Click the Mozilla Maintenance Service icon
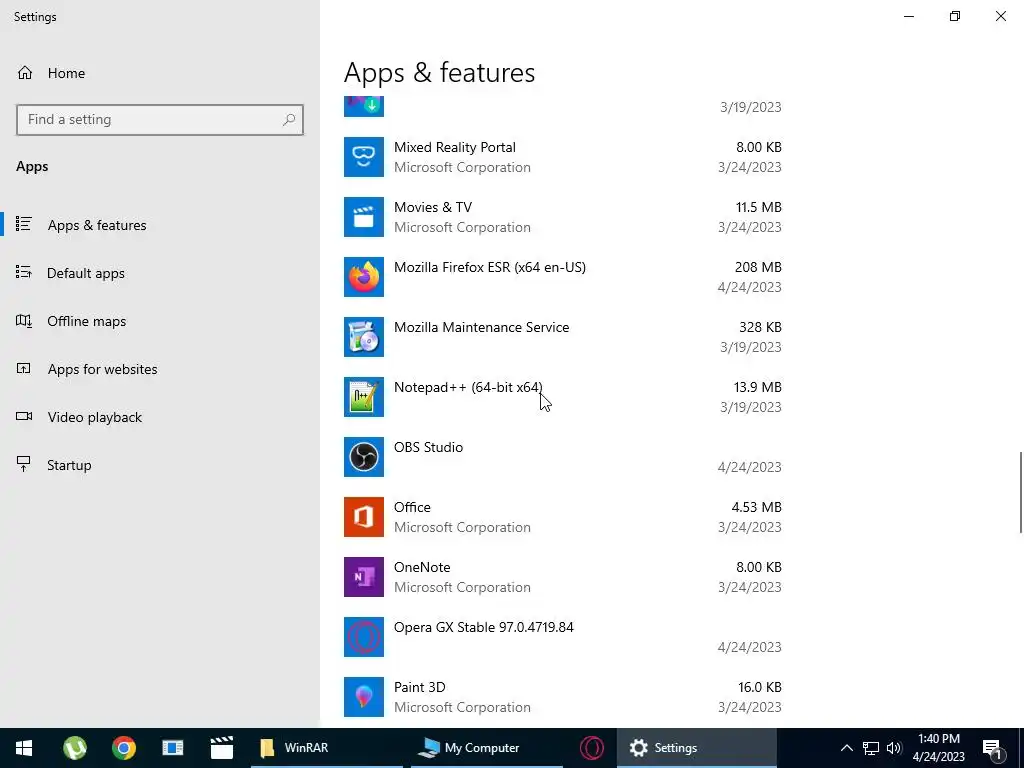Screen dimensions: 1024x768 click(364, 337)
